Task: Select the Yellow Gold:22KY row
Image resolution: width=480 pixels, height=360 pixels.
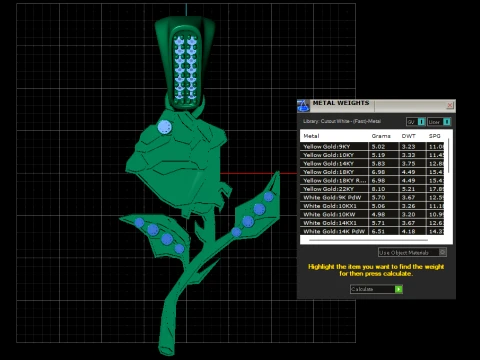Action: pyautogui.click(x=372, y=189)
